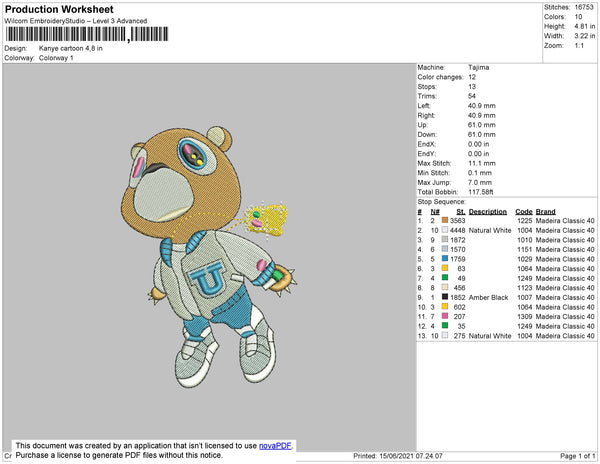Click the EndX value 0.00 in
The height and width of the screenshot is (464, 600).
coord(478,144)
